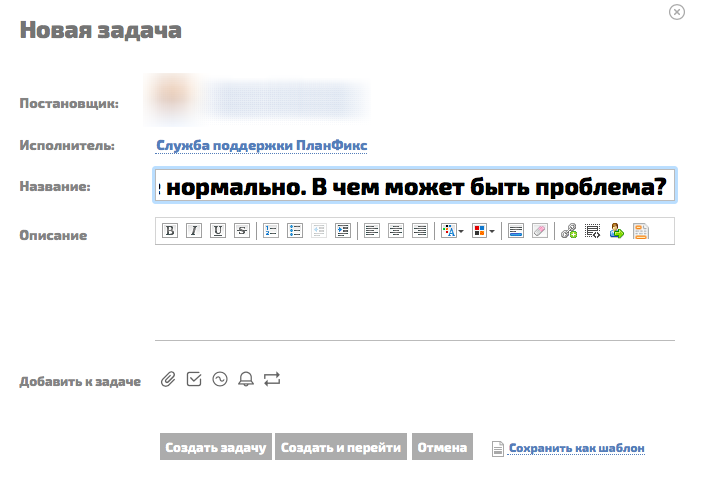Insert template with the orange document icon

[641, 231]
